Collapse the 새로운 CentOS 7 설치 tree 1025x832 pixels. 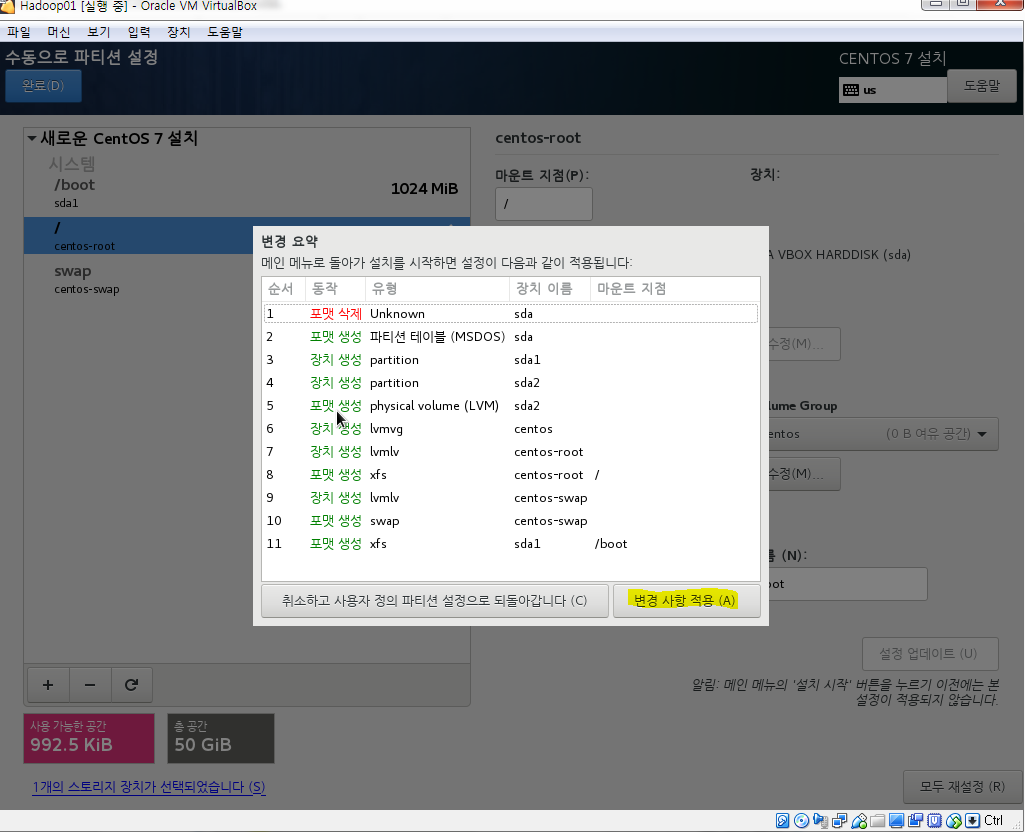point(31,139)
